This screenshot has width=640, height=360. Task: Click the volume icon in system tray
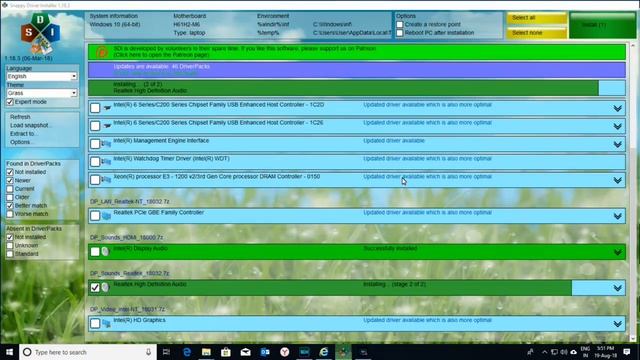coord(564,352)
